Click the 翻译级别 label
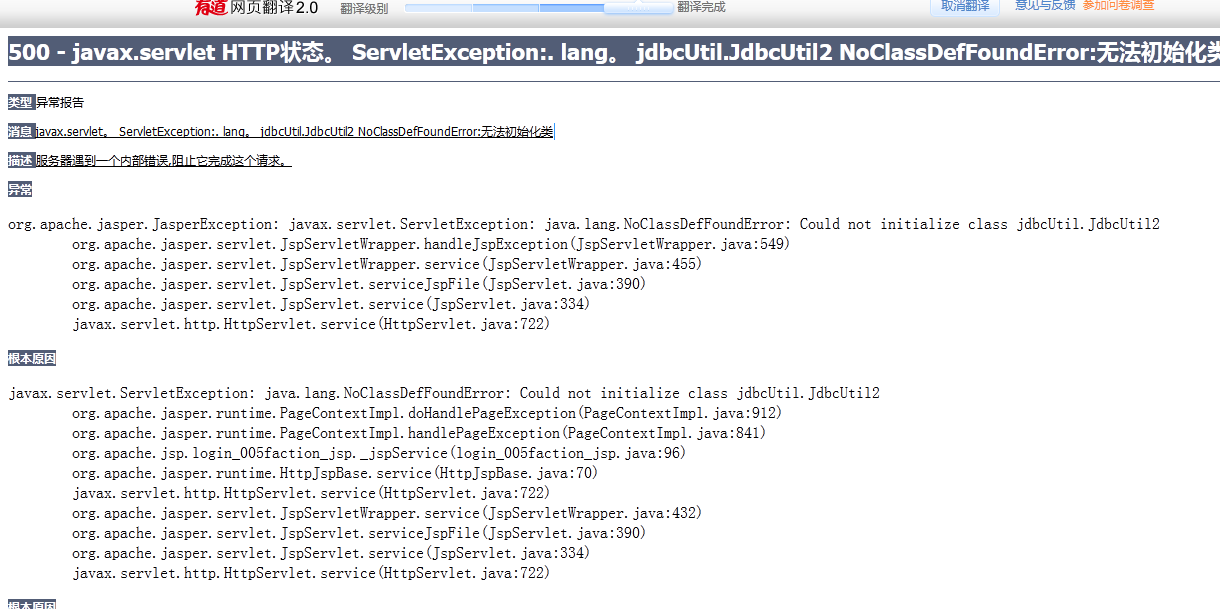 pos(364,8)
